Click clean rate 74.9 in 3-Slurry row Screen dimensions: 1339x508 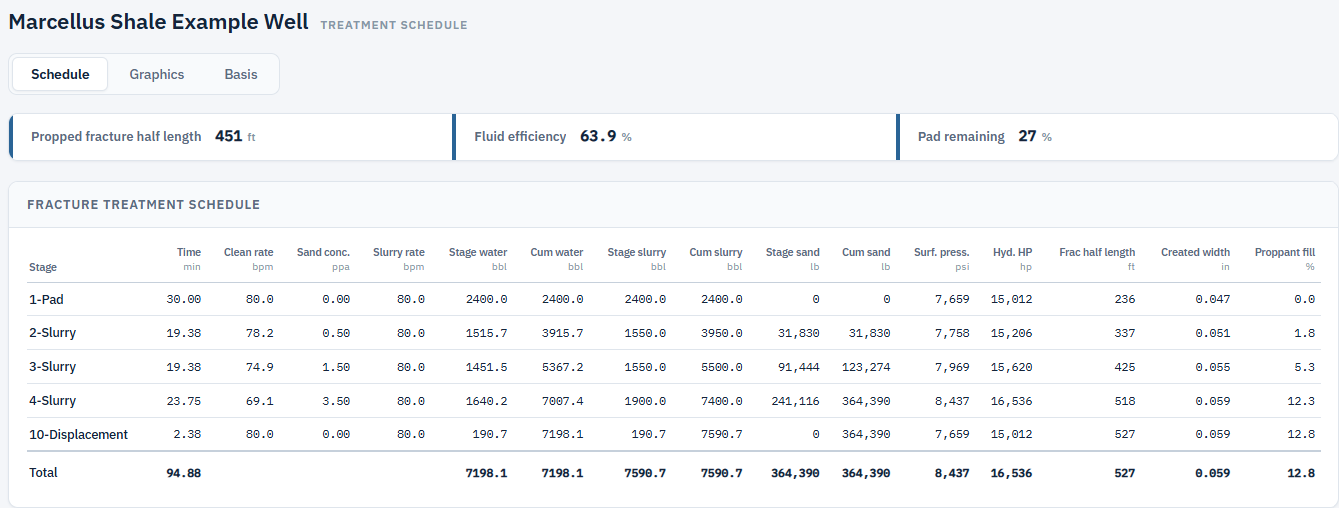coord(259,367)
